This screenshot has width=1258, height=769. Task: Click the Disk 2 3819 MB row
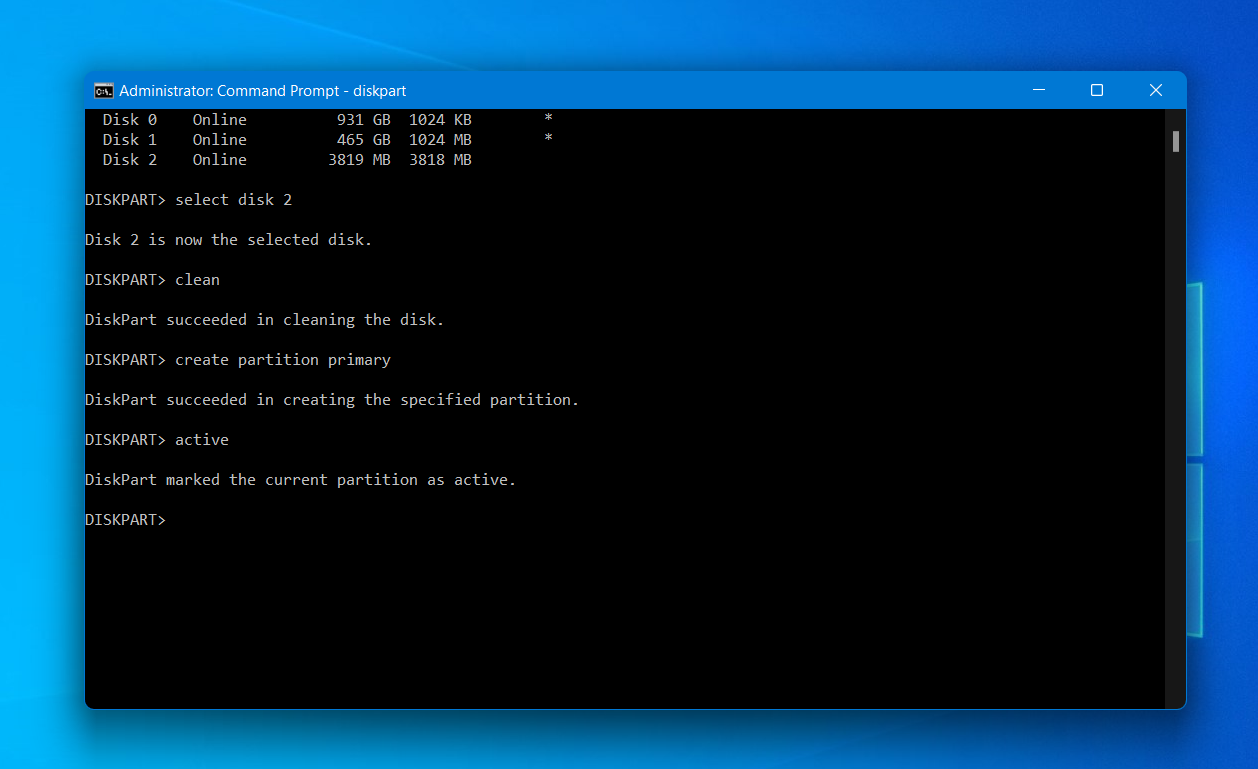coord(287,160)
